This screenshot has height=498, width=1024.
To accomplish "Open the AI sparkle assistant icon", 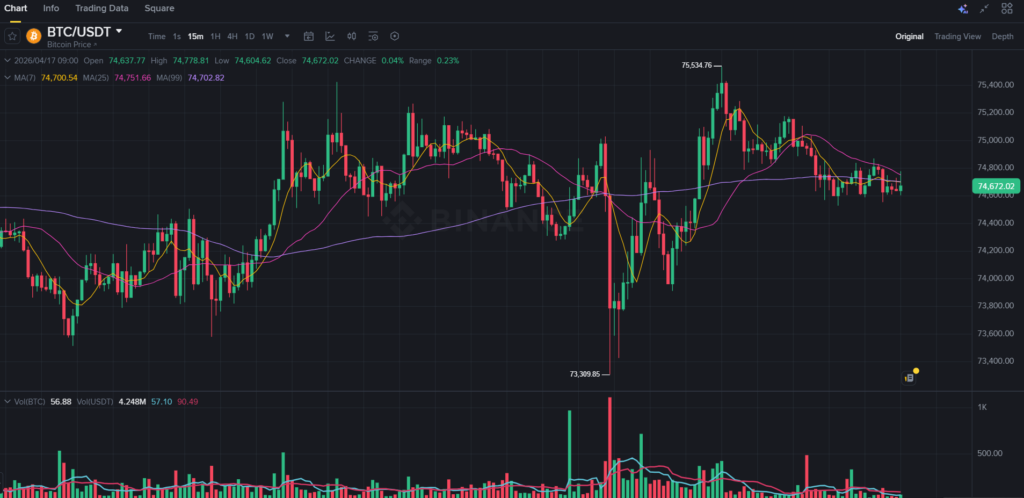I will tap(963, 9).
